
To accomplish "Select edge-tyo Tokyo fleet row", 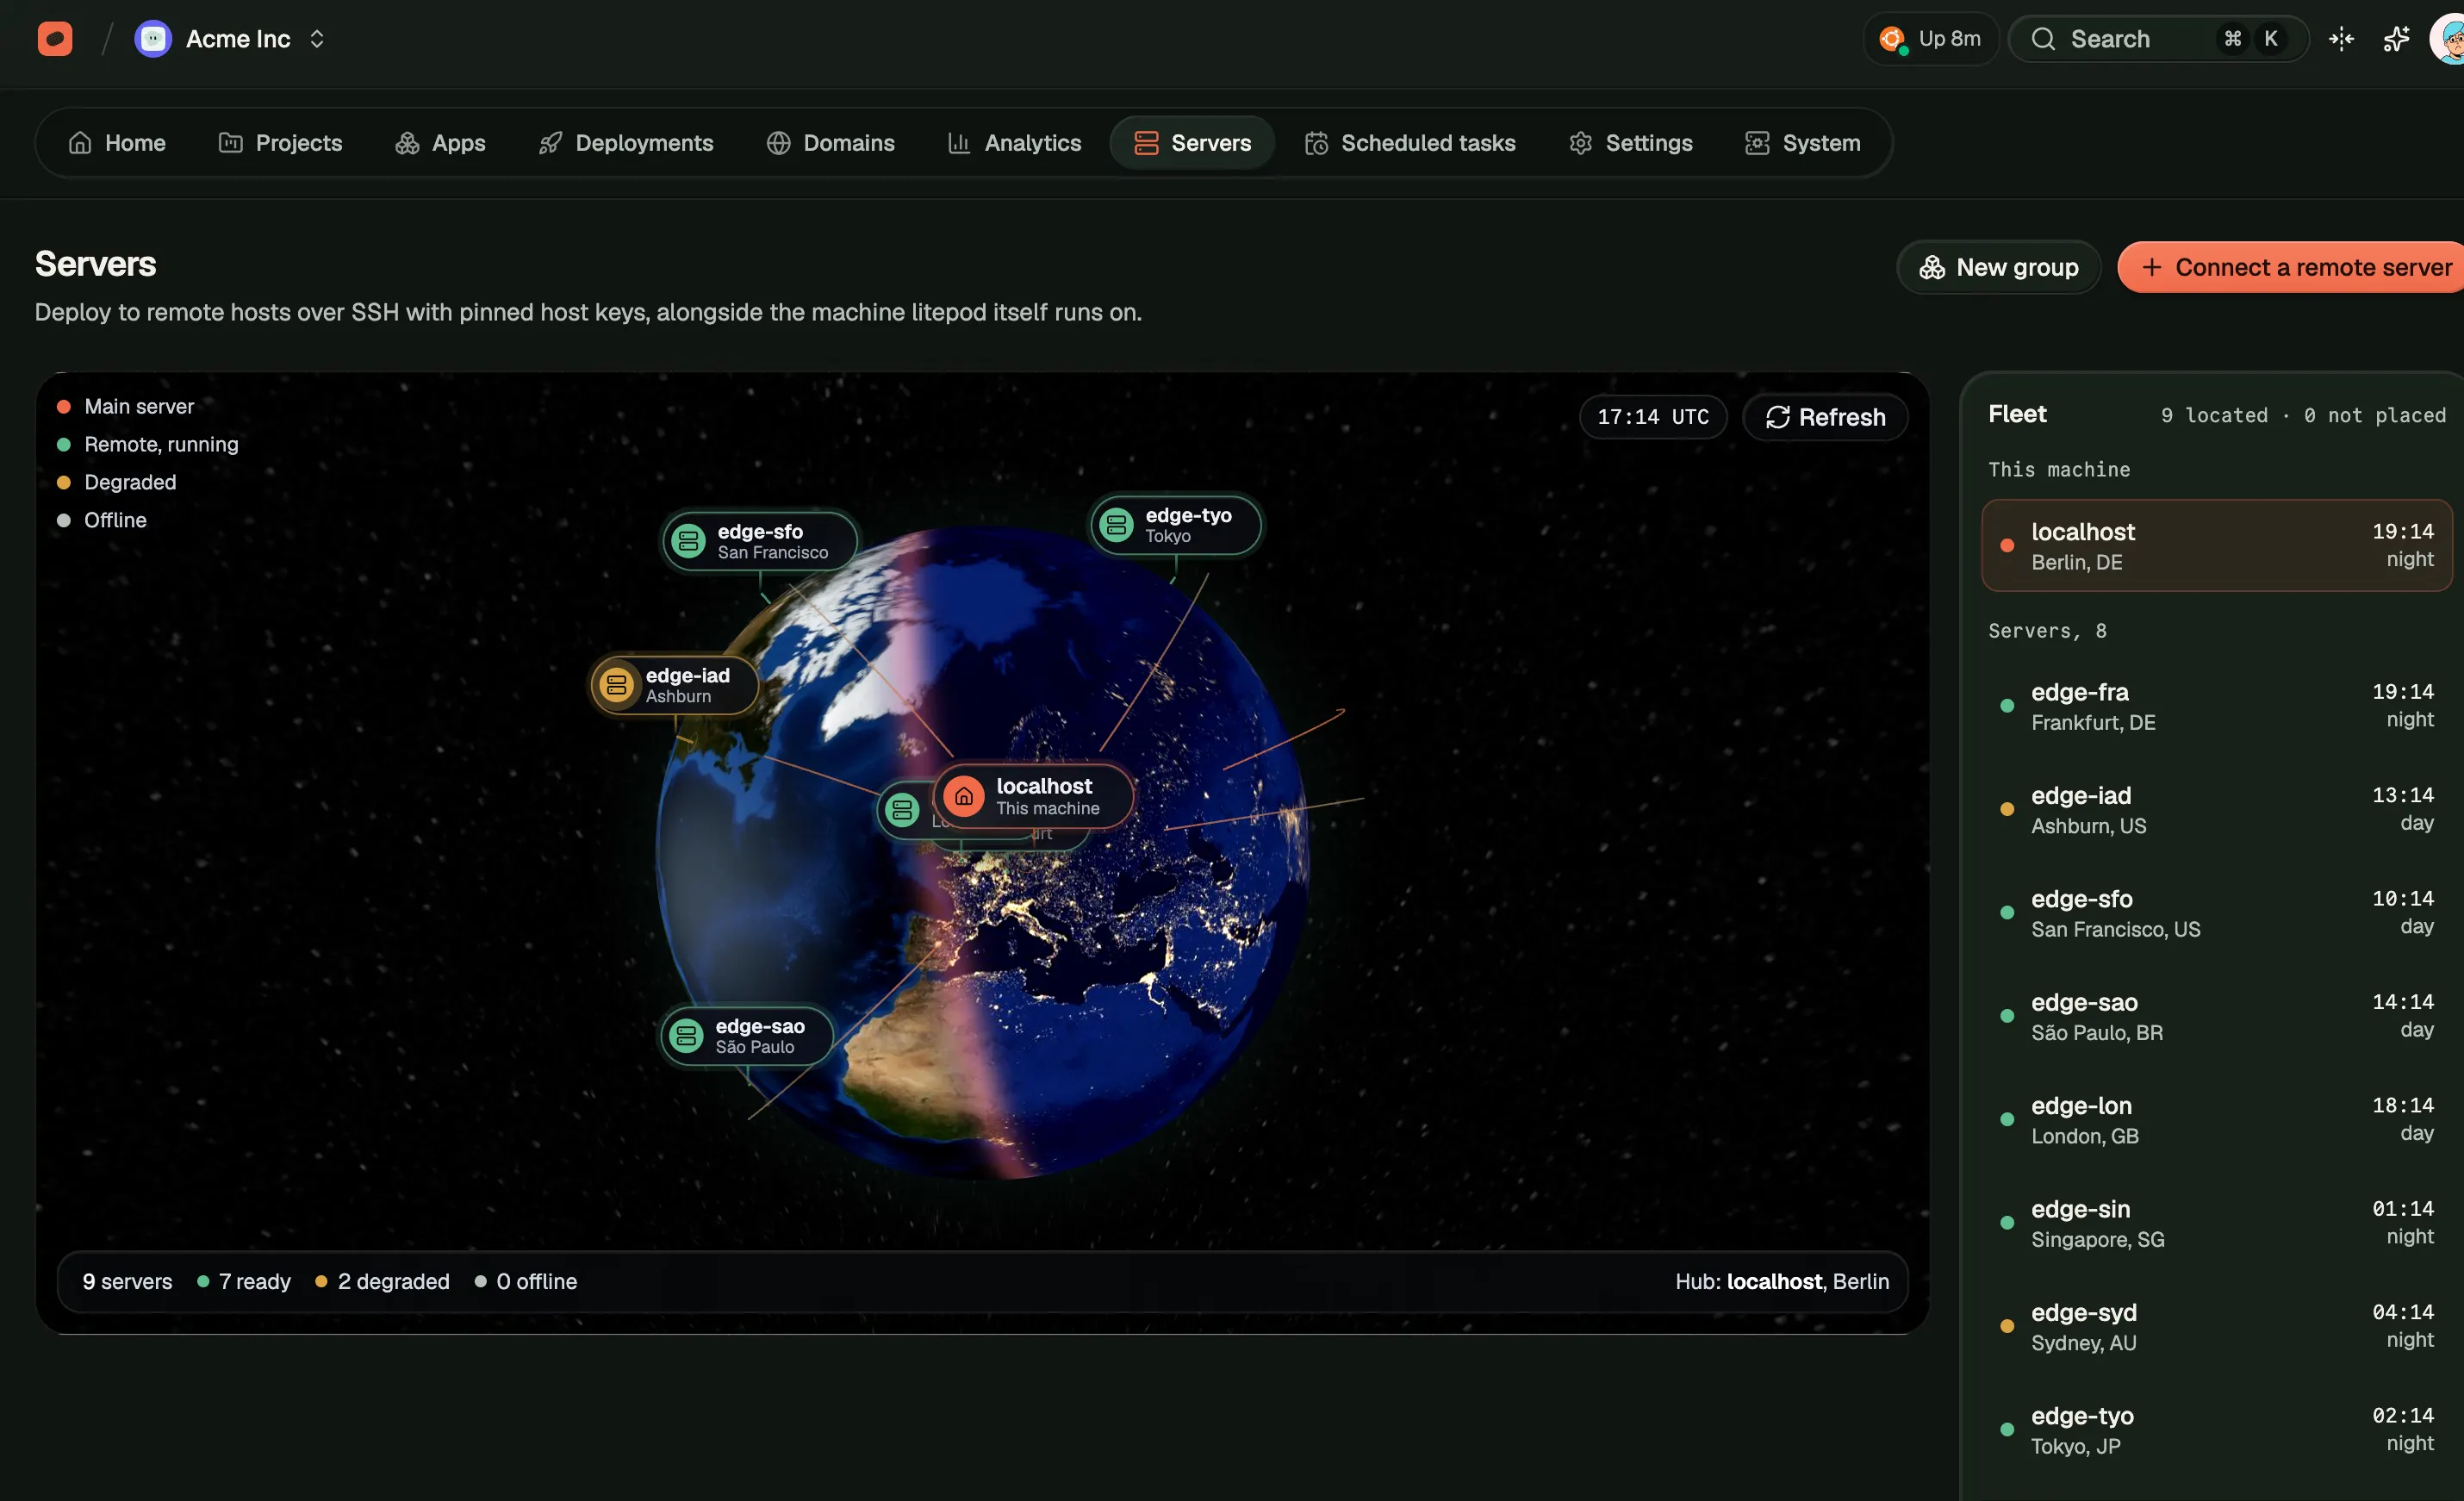I will click(2216, 1429).
